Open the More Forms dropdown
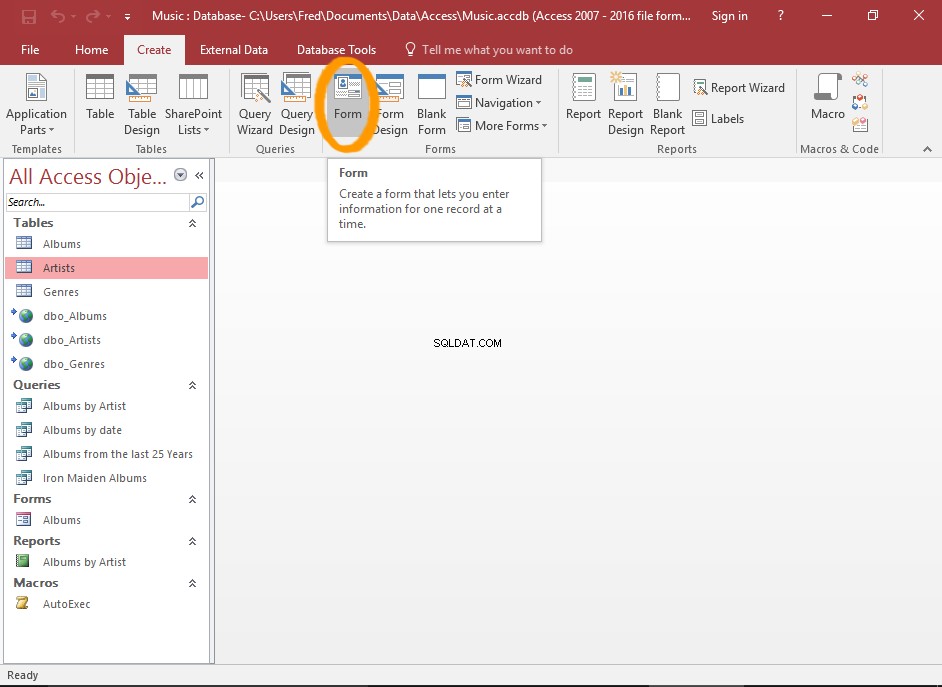This screenshot has height=687, width=942. 502,126
